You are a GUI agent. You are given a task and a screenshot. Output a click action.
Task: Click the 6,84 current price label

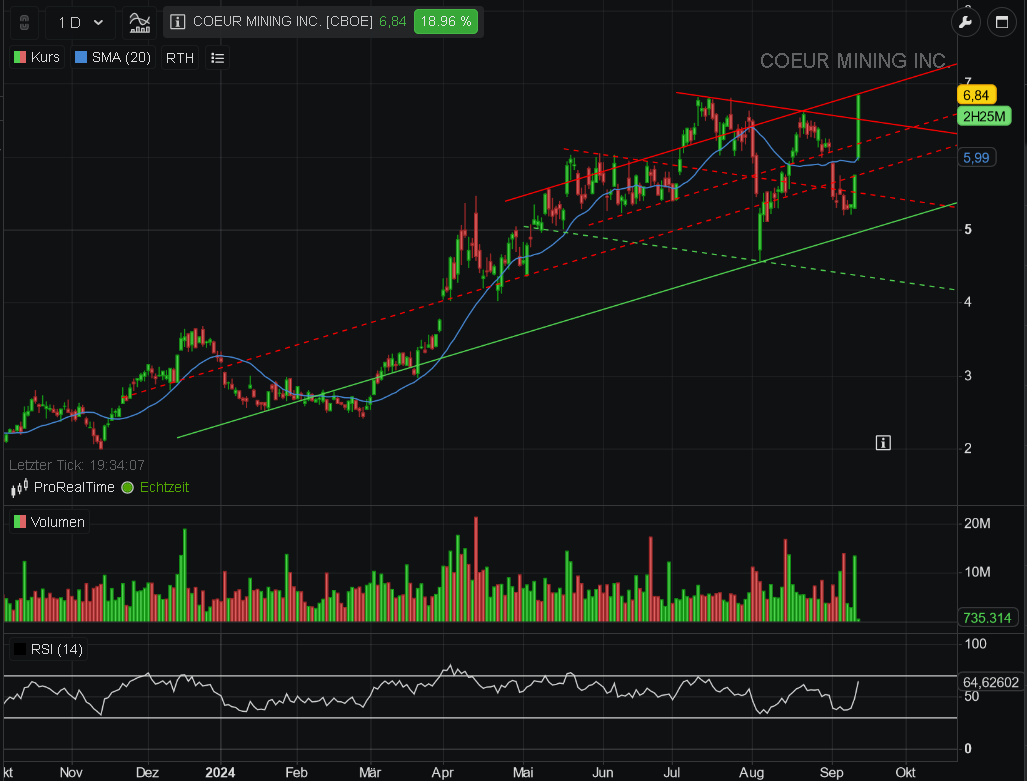977,96
